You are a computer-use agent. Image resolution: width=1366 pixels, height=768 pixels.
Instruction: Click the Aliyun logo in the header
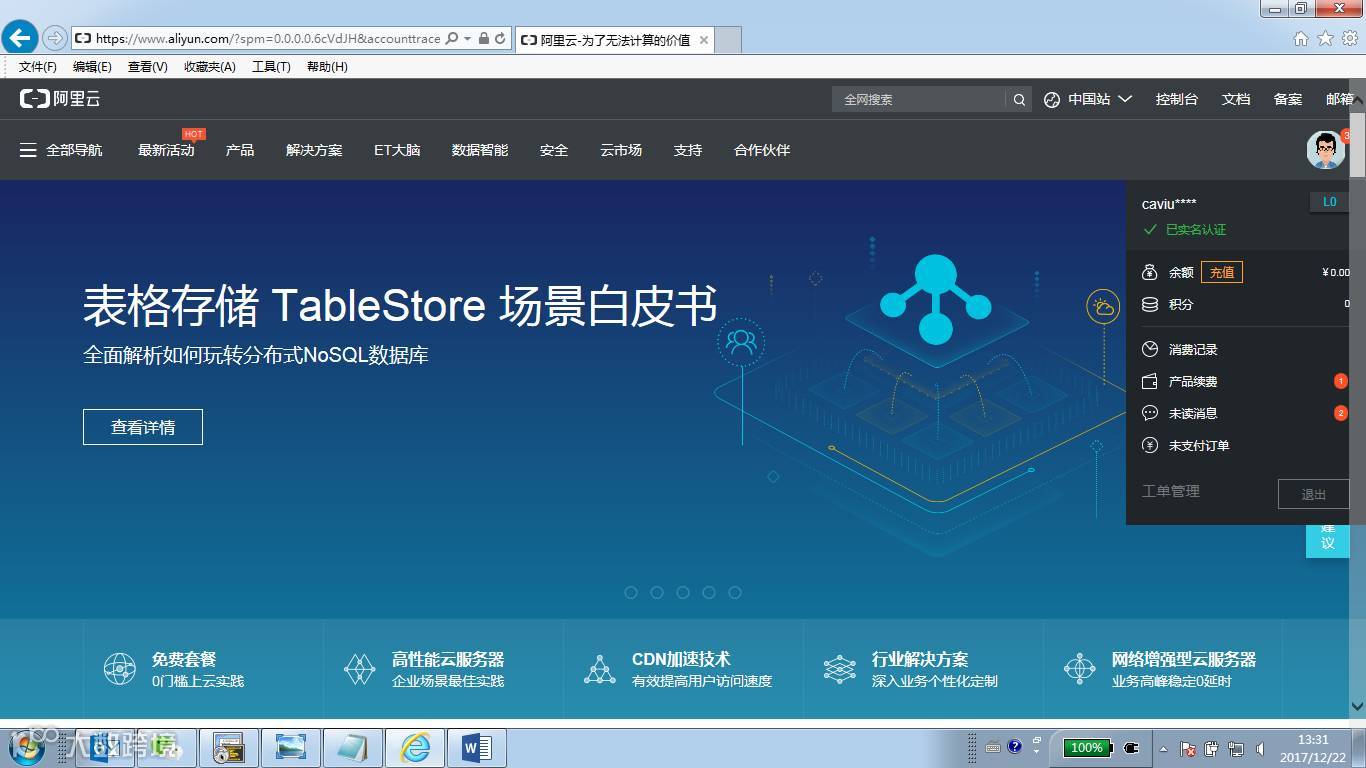pos(60,99)
